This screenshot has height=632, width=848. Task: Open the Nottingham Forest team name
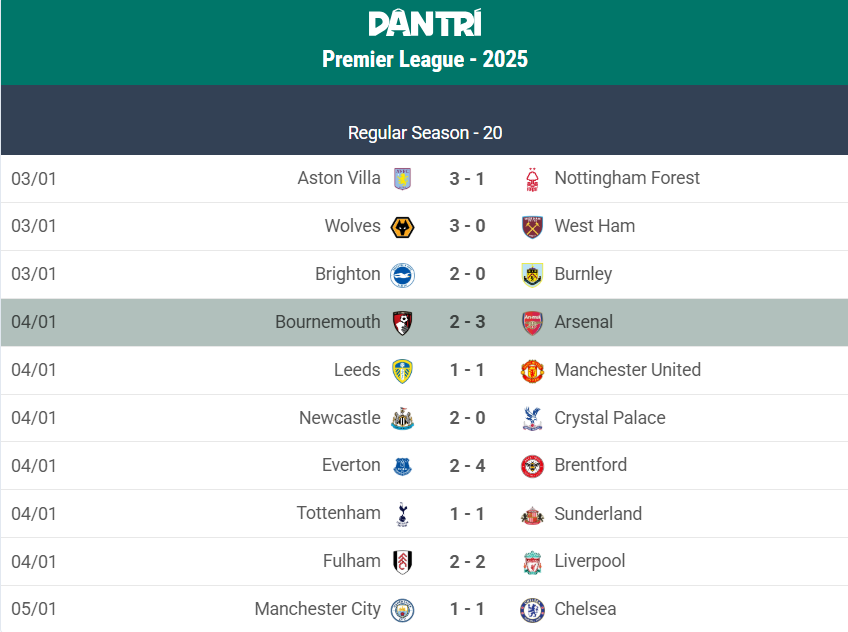tap(627, 178)
